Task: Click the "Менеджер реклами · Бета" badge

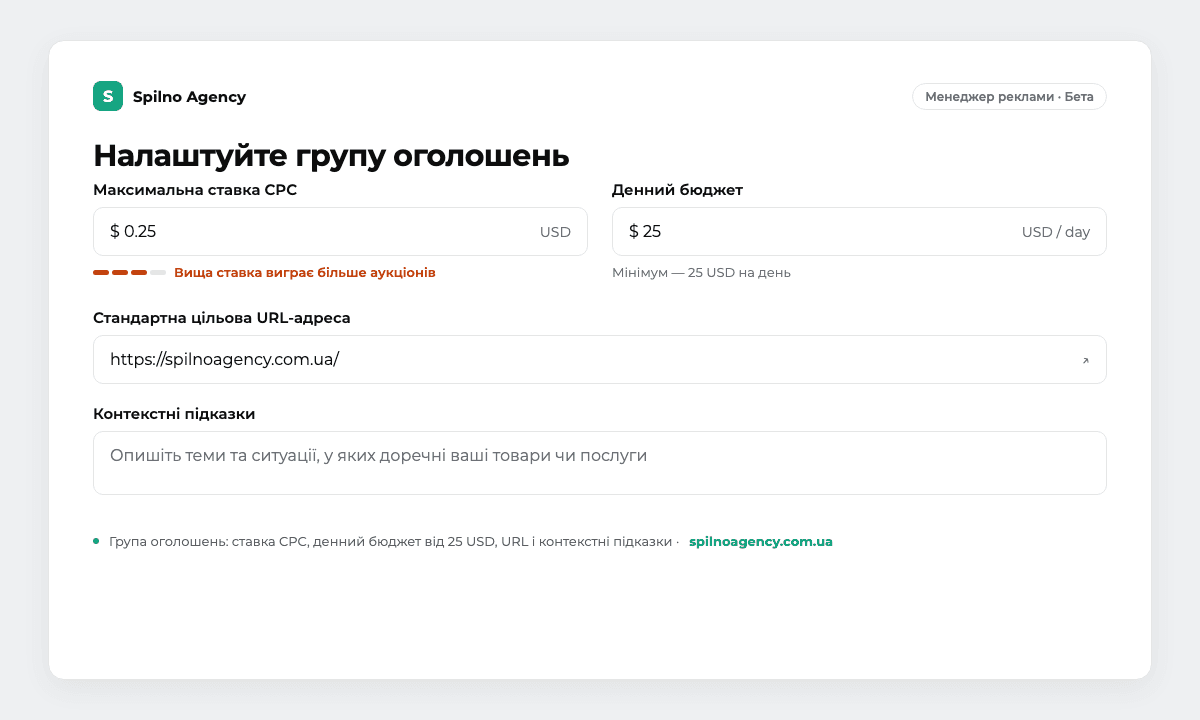Action: point(1009,97)
